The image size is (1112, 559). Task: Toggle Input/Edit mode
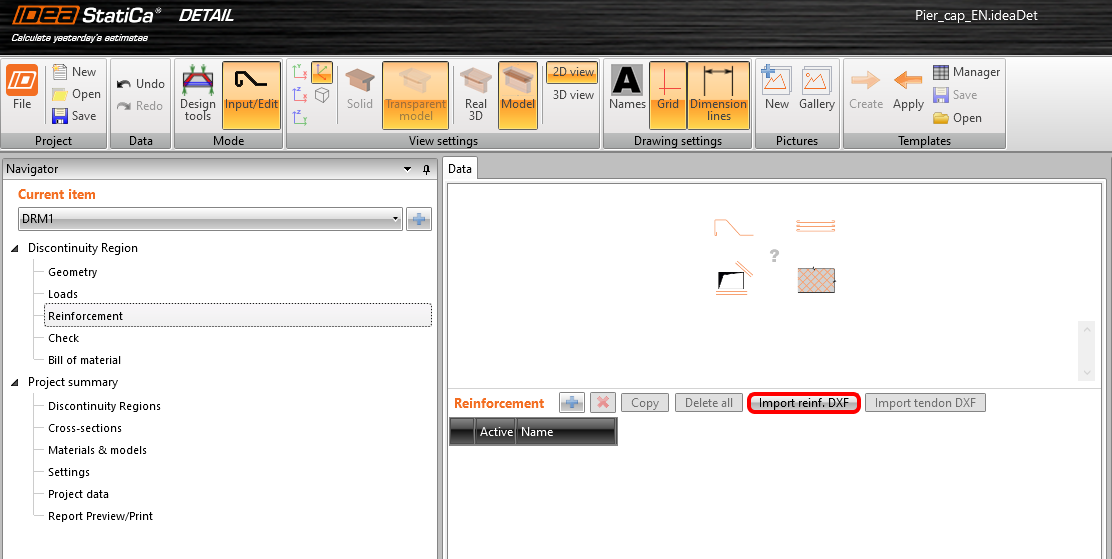click(251, 95)
